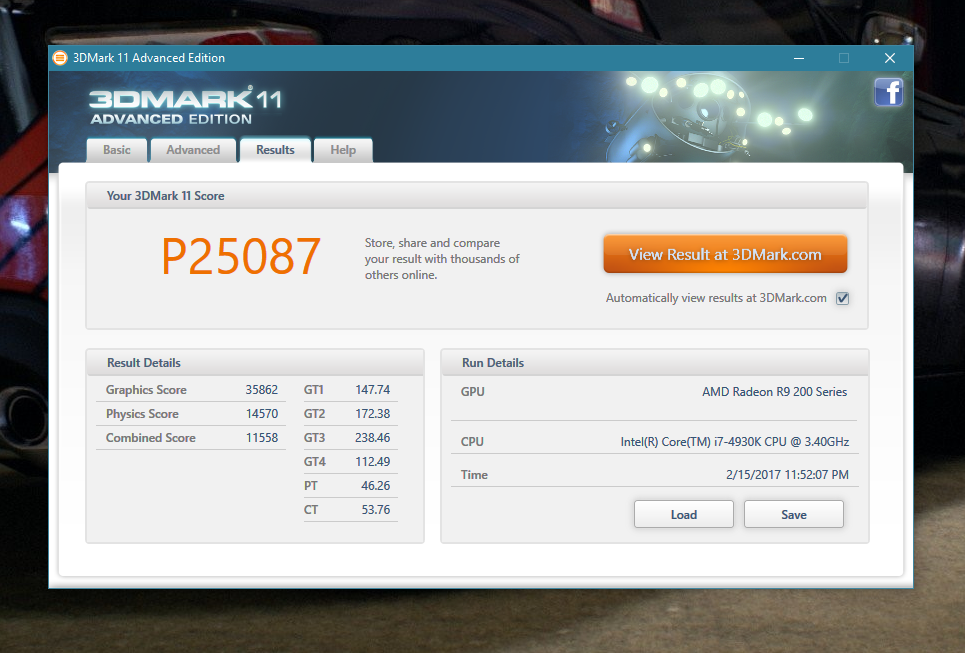Click the CPU name Intel Core i7-4930K
Image resolution: width=965 pixels, height=653 pixels.
coord(735,442)
